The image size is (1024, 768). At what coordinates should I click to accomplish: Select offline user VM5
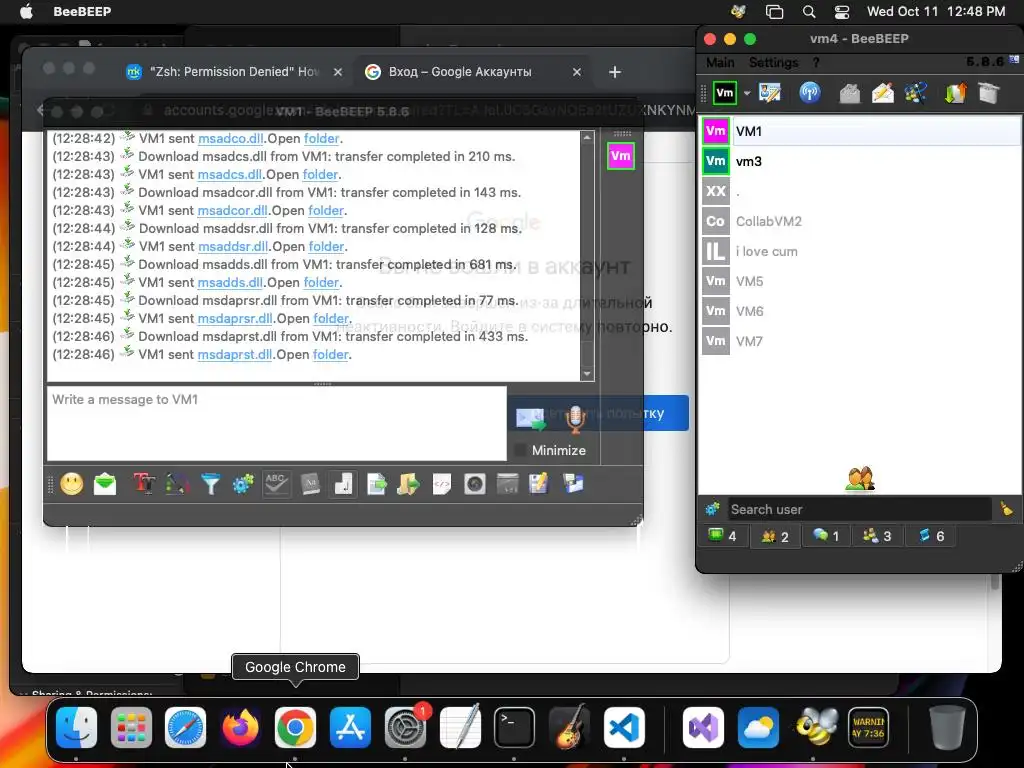point(861,281)
